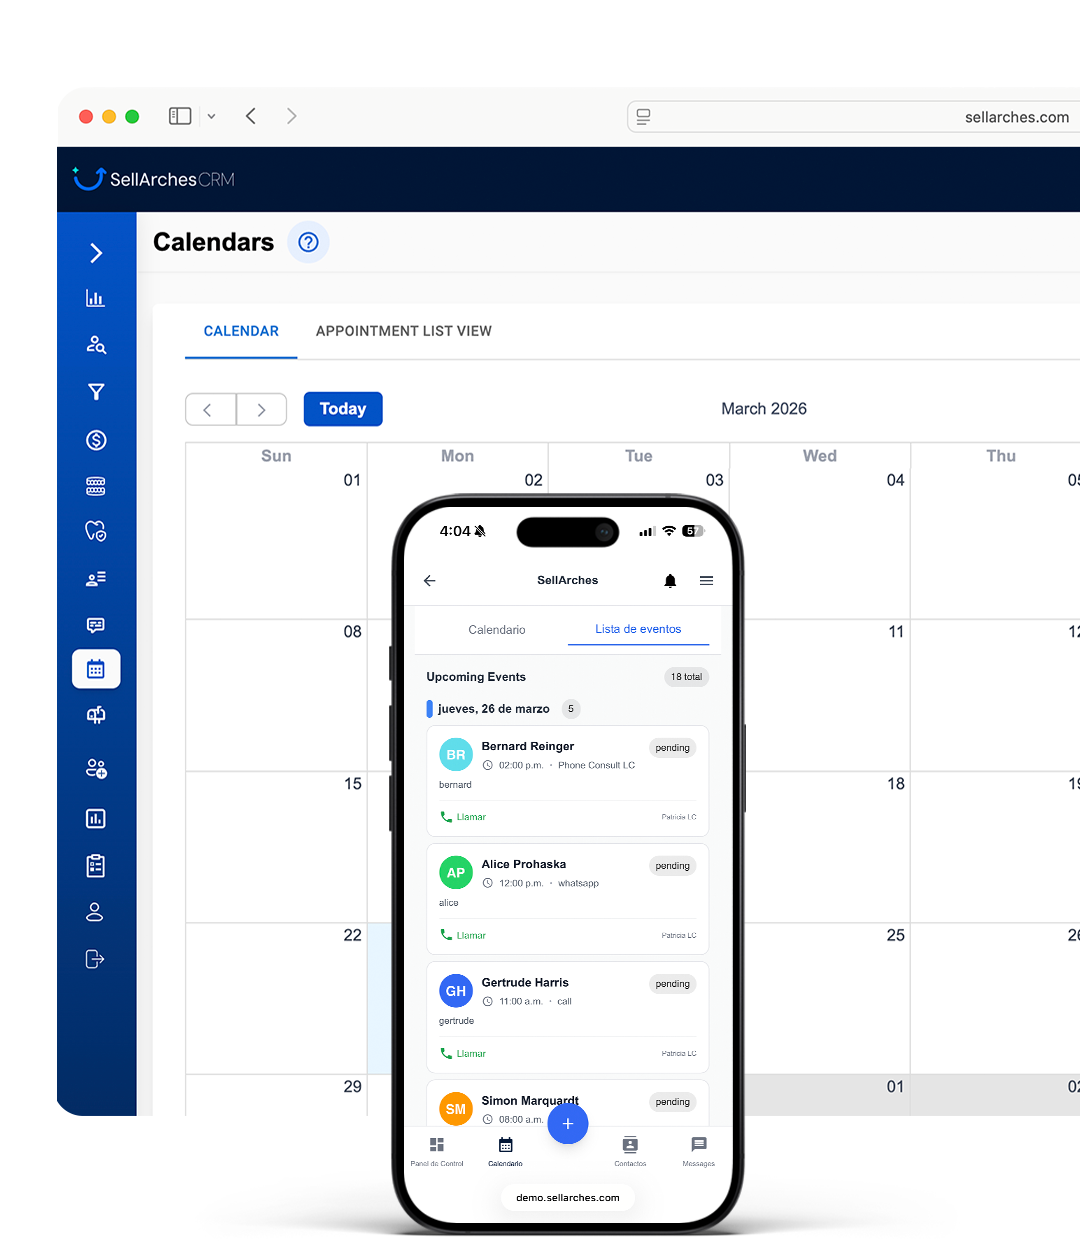
Task: Open the funnel pipeline icon in sidebar
Action: (x=96, y=392)
